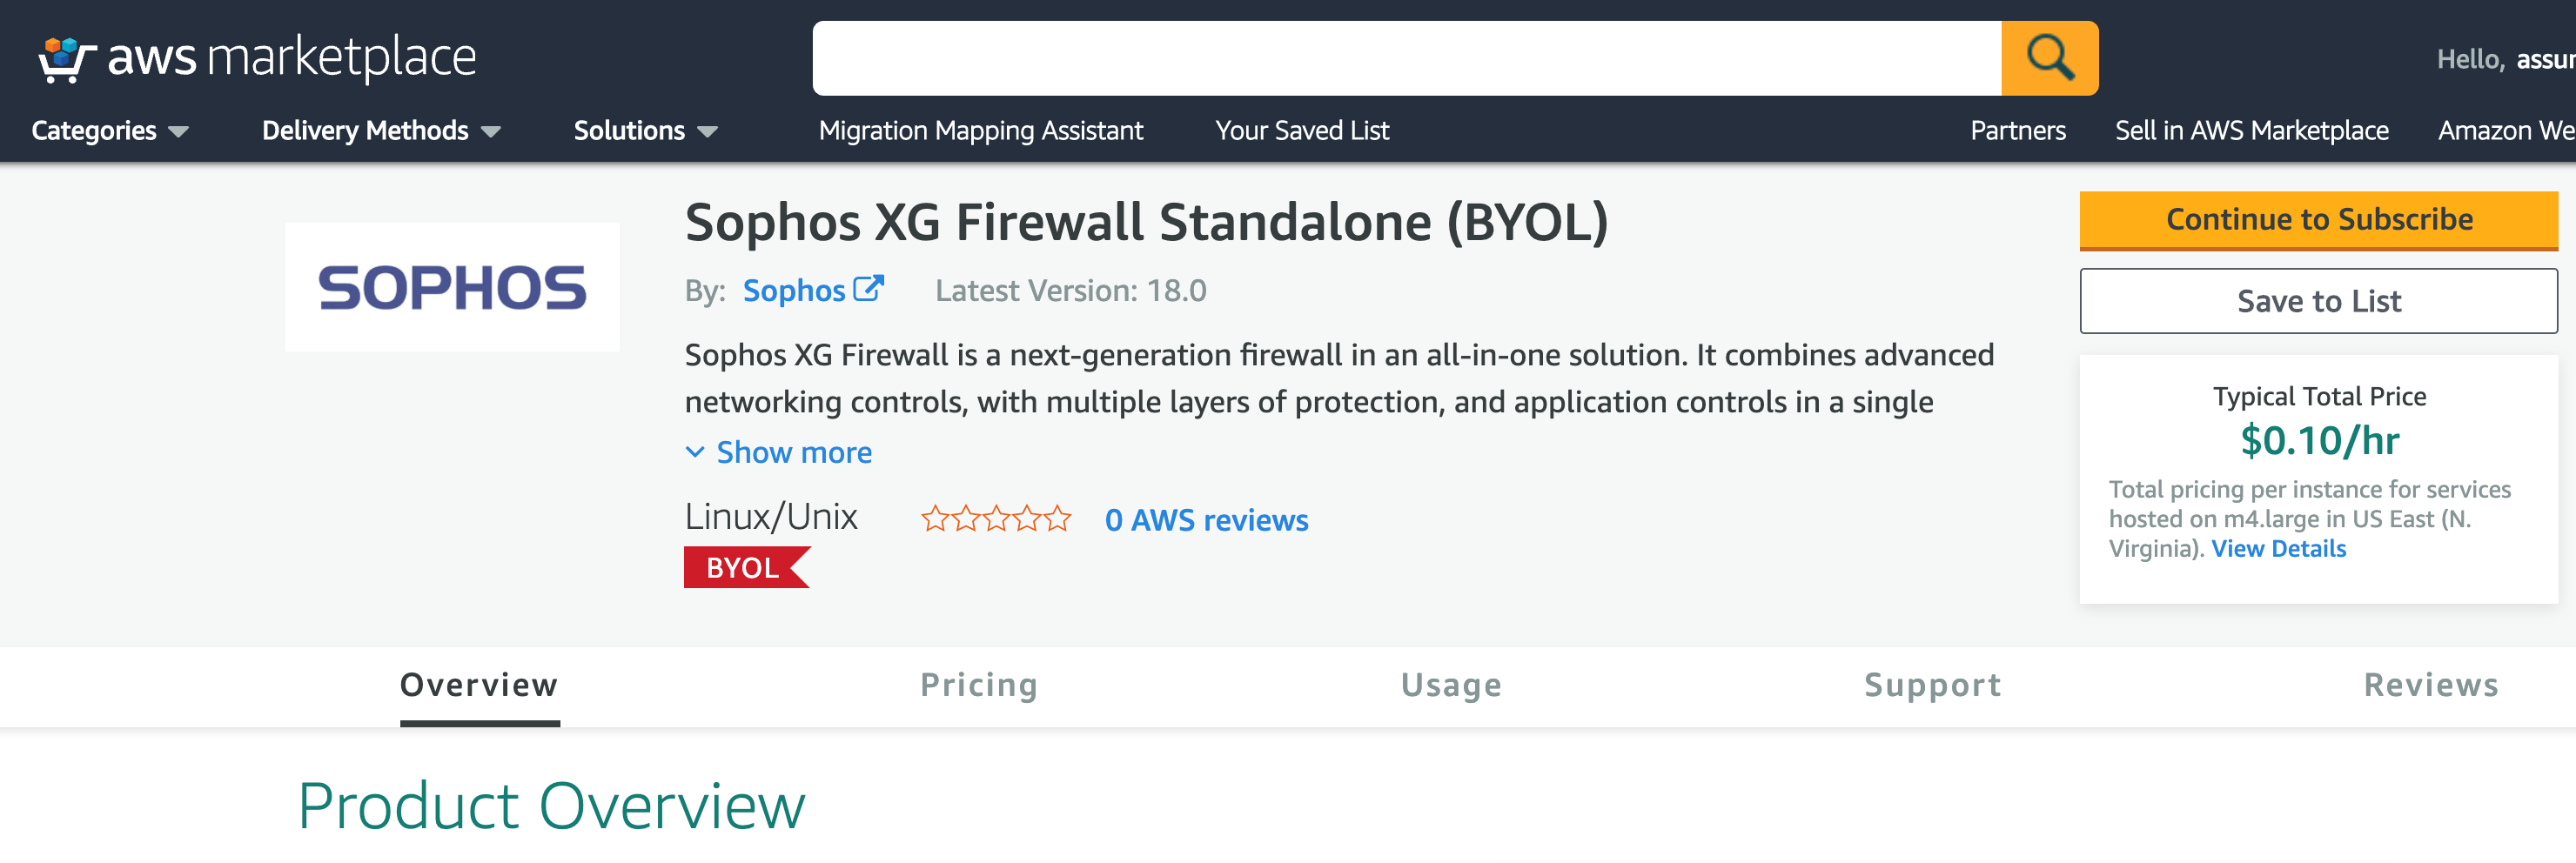Viewport: 2576px width, 863px height.
Task: Click View Details pricing link
Action: click(x=2278, y=548)
